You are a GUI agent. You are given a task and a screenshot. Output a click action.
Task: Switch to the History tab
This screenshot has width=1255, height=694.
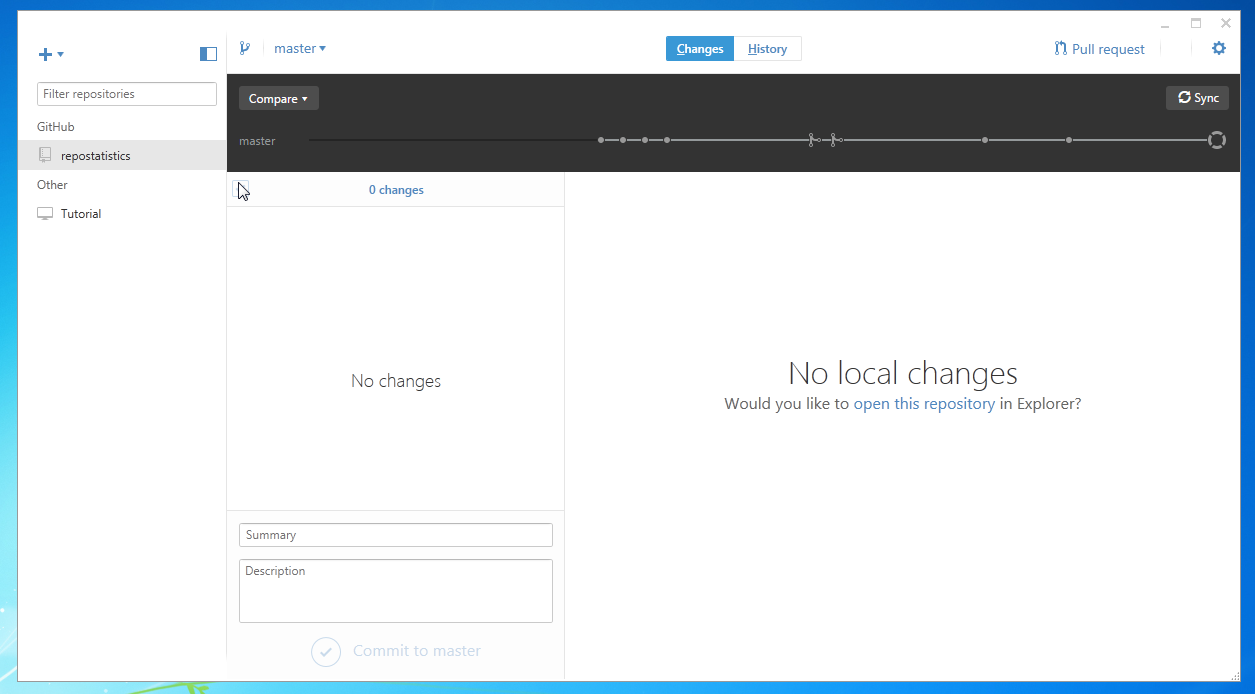[767, 49]
